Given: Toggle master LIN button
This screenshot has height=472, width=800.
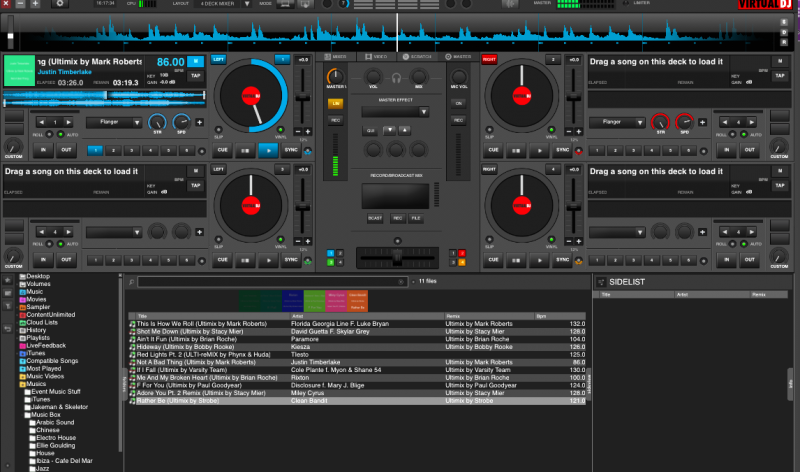Looking at the screenshot, I should coord(336,104).
